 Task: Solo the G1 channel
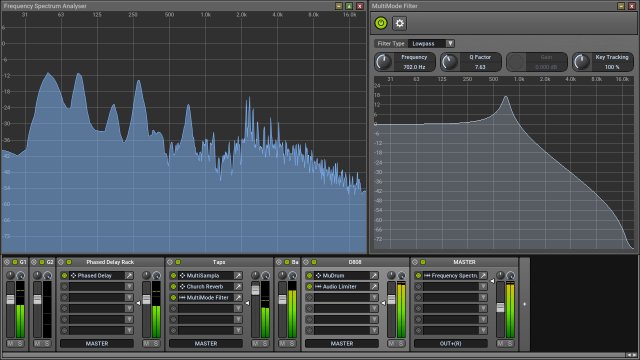point(20,344)
